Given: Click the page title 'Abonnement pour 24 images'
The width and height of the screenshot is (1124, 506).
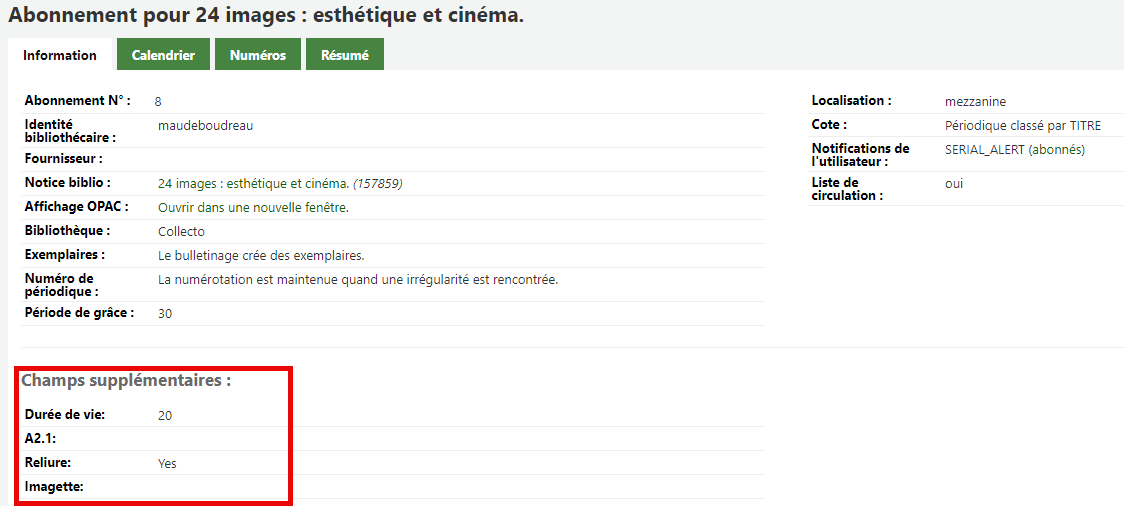Looking at the screenshot, I should coord(265,16).
